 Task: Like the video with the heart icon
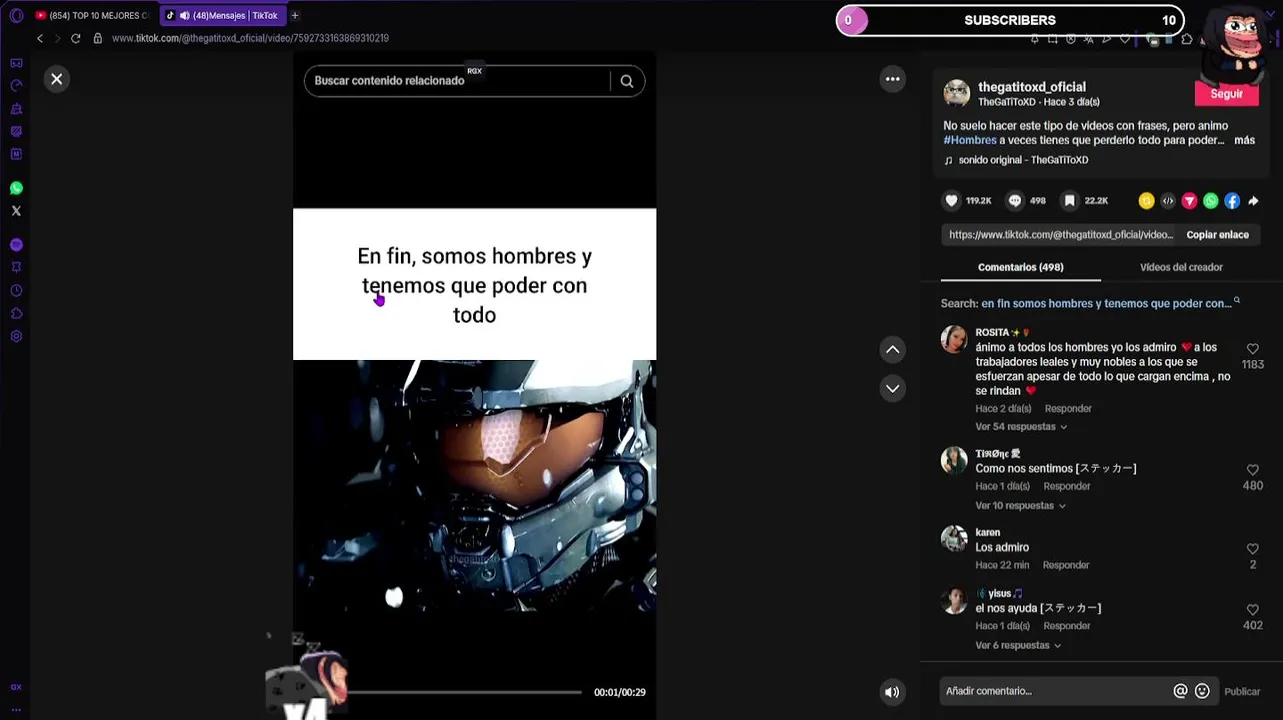pyautogui.click(x=951, y=201)
